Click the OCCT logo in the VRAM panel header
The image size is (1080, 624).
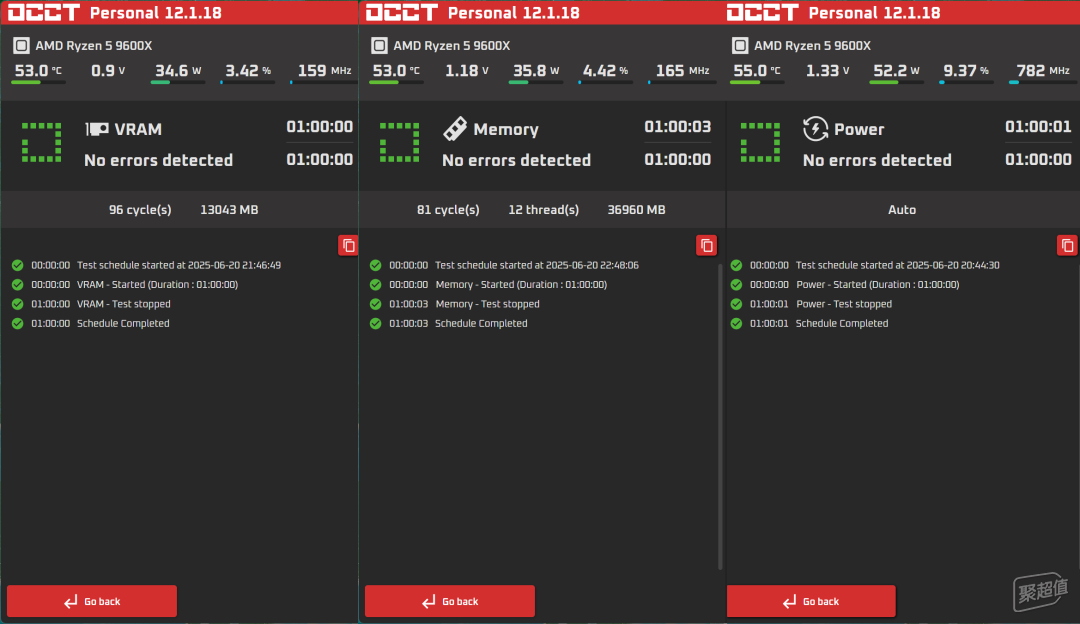(44, 12)
